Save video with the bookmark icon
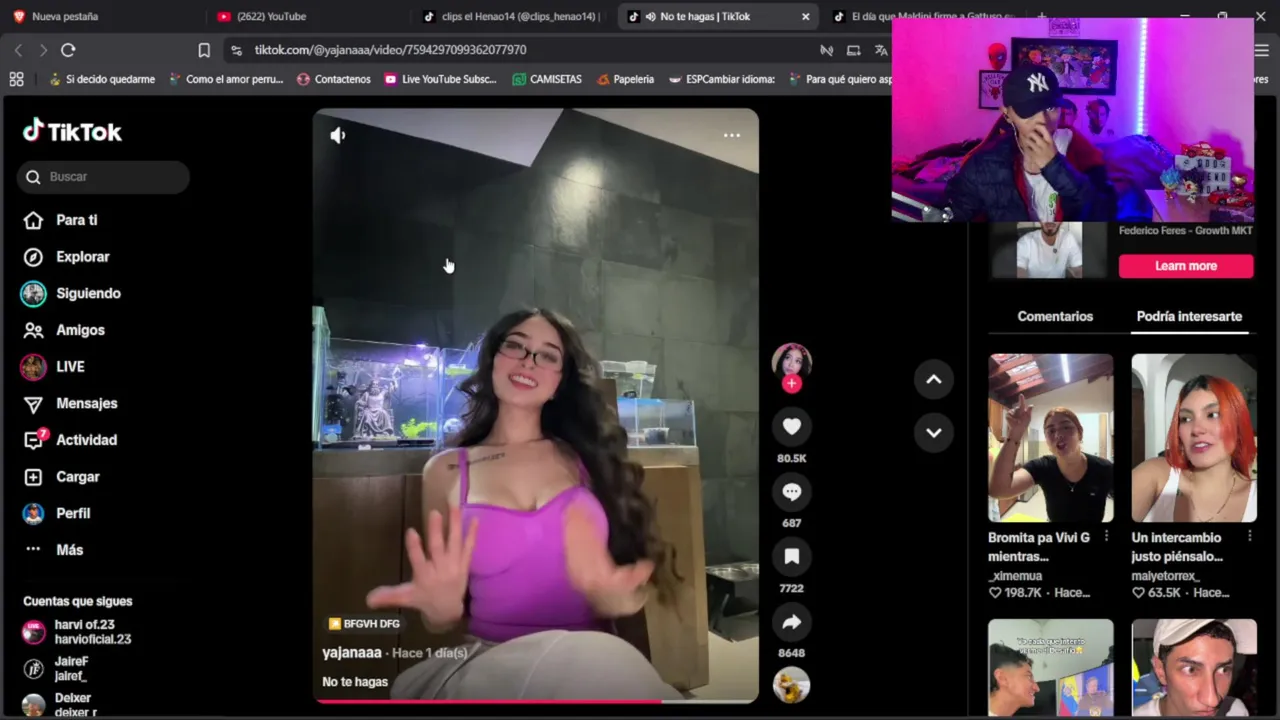Image resolution: width=1280 pixels, height=720 pixels. click(x=791, y=557)
